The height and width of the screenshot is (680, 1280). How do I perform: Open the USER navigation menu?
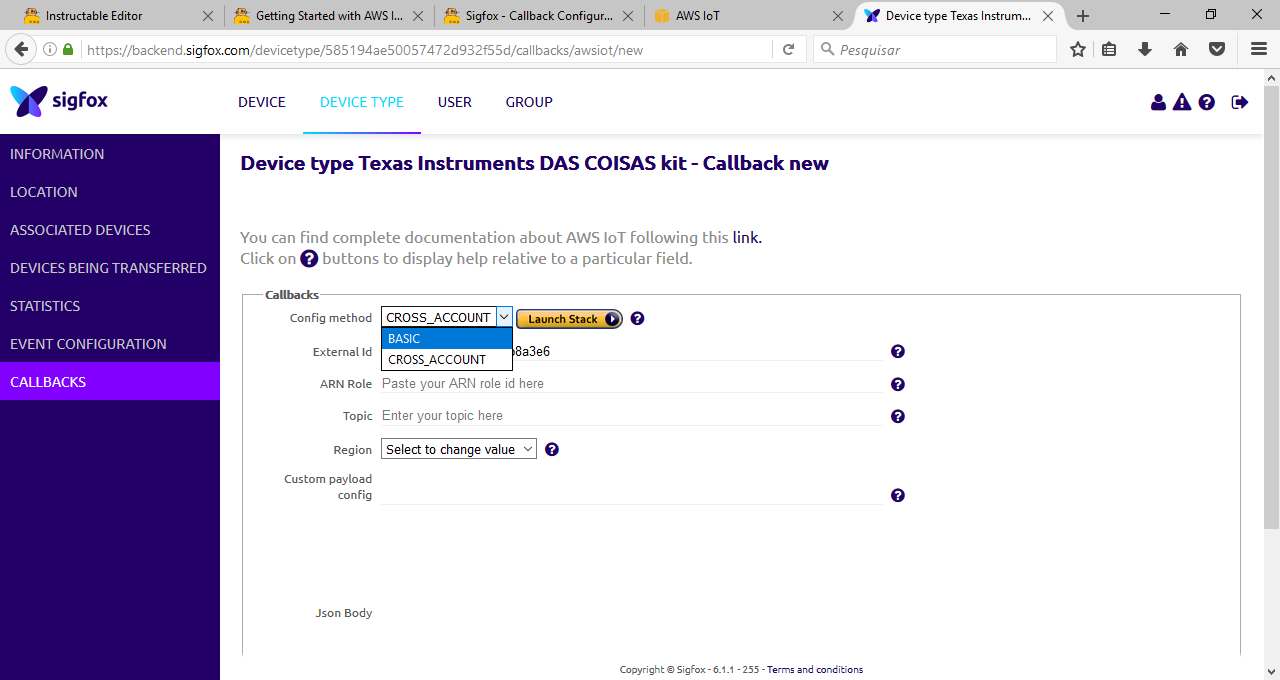click(x=454, y=102)
